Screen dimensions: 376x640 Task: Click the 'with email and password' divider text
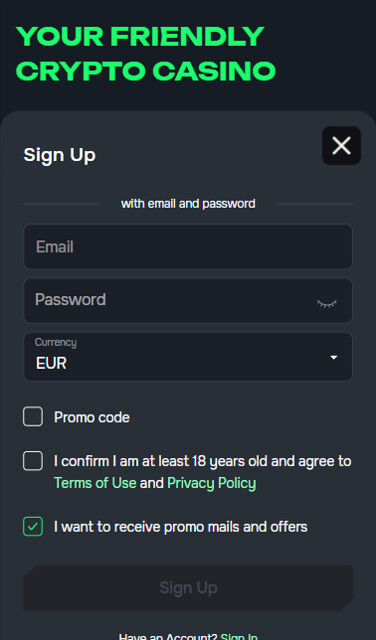click(x=188, y=203)
